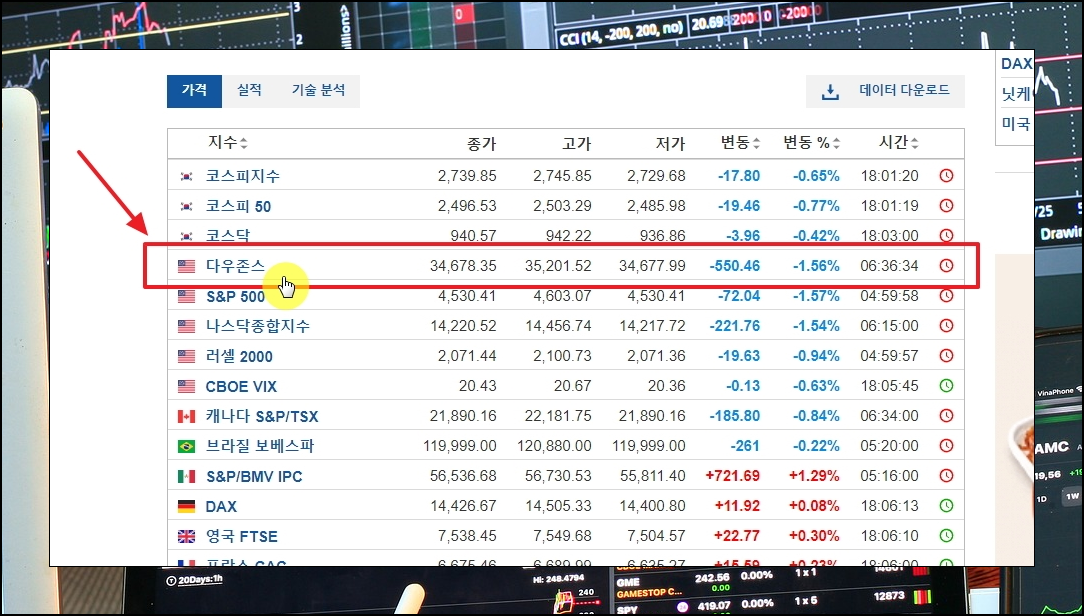Open the CBOE VIX link
The image size is (1084, 616).
(241, 386)
